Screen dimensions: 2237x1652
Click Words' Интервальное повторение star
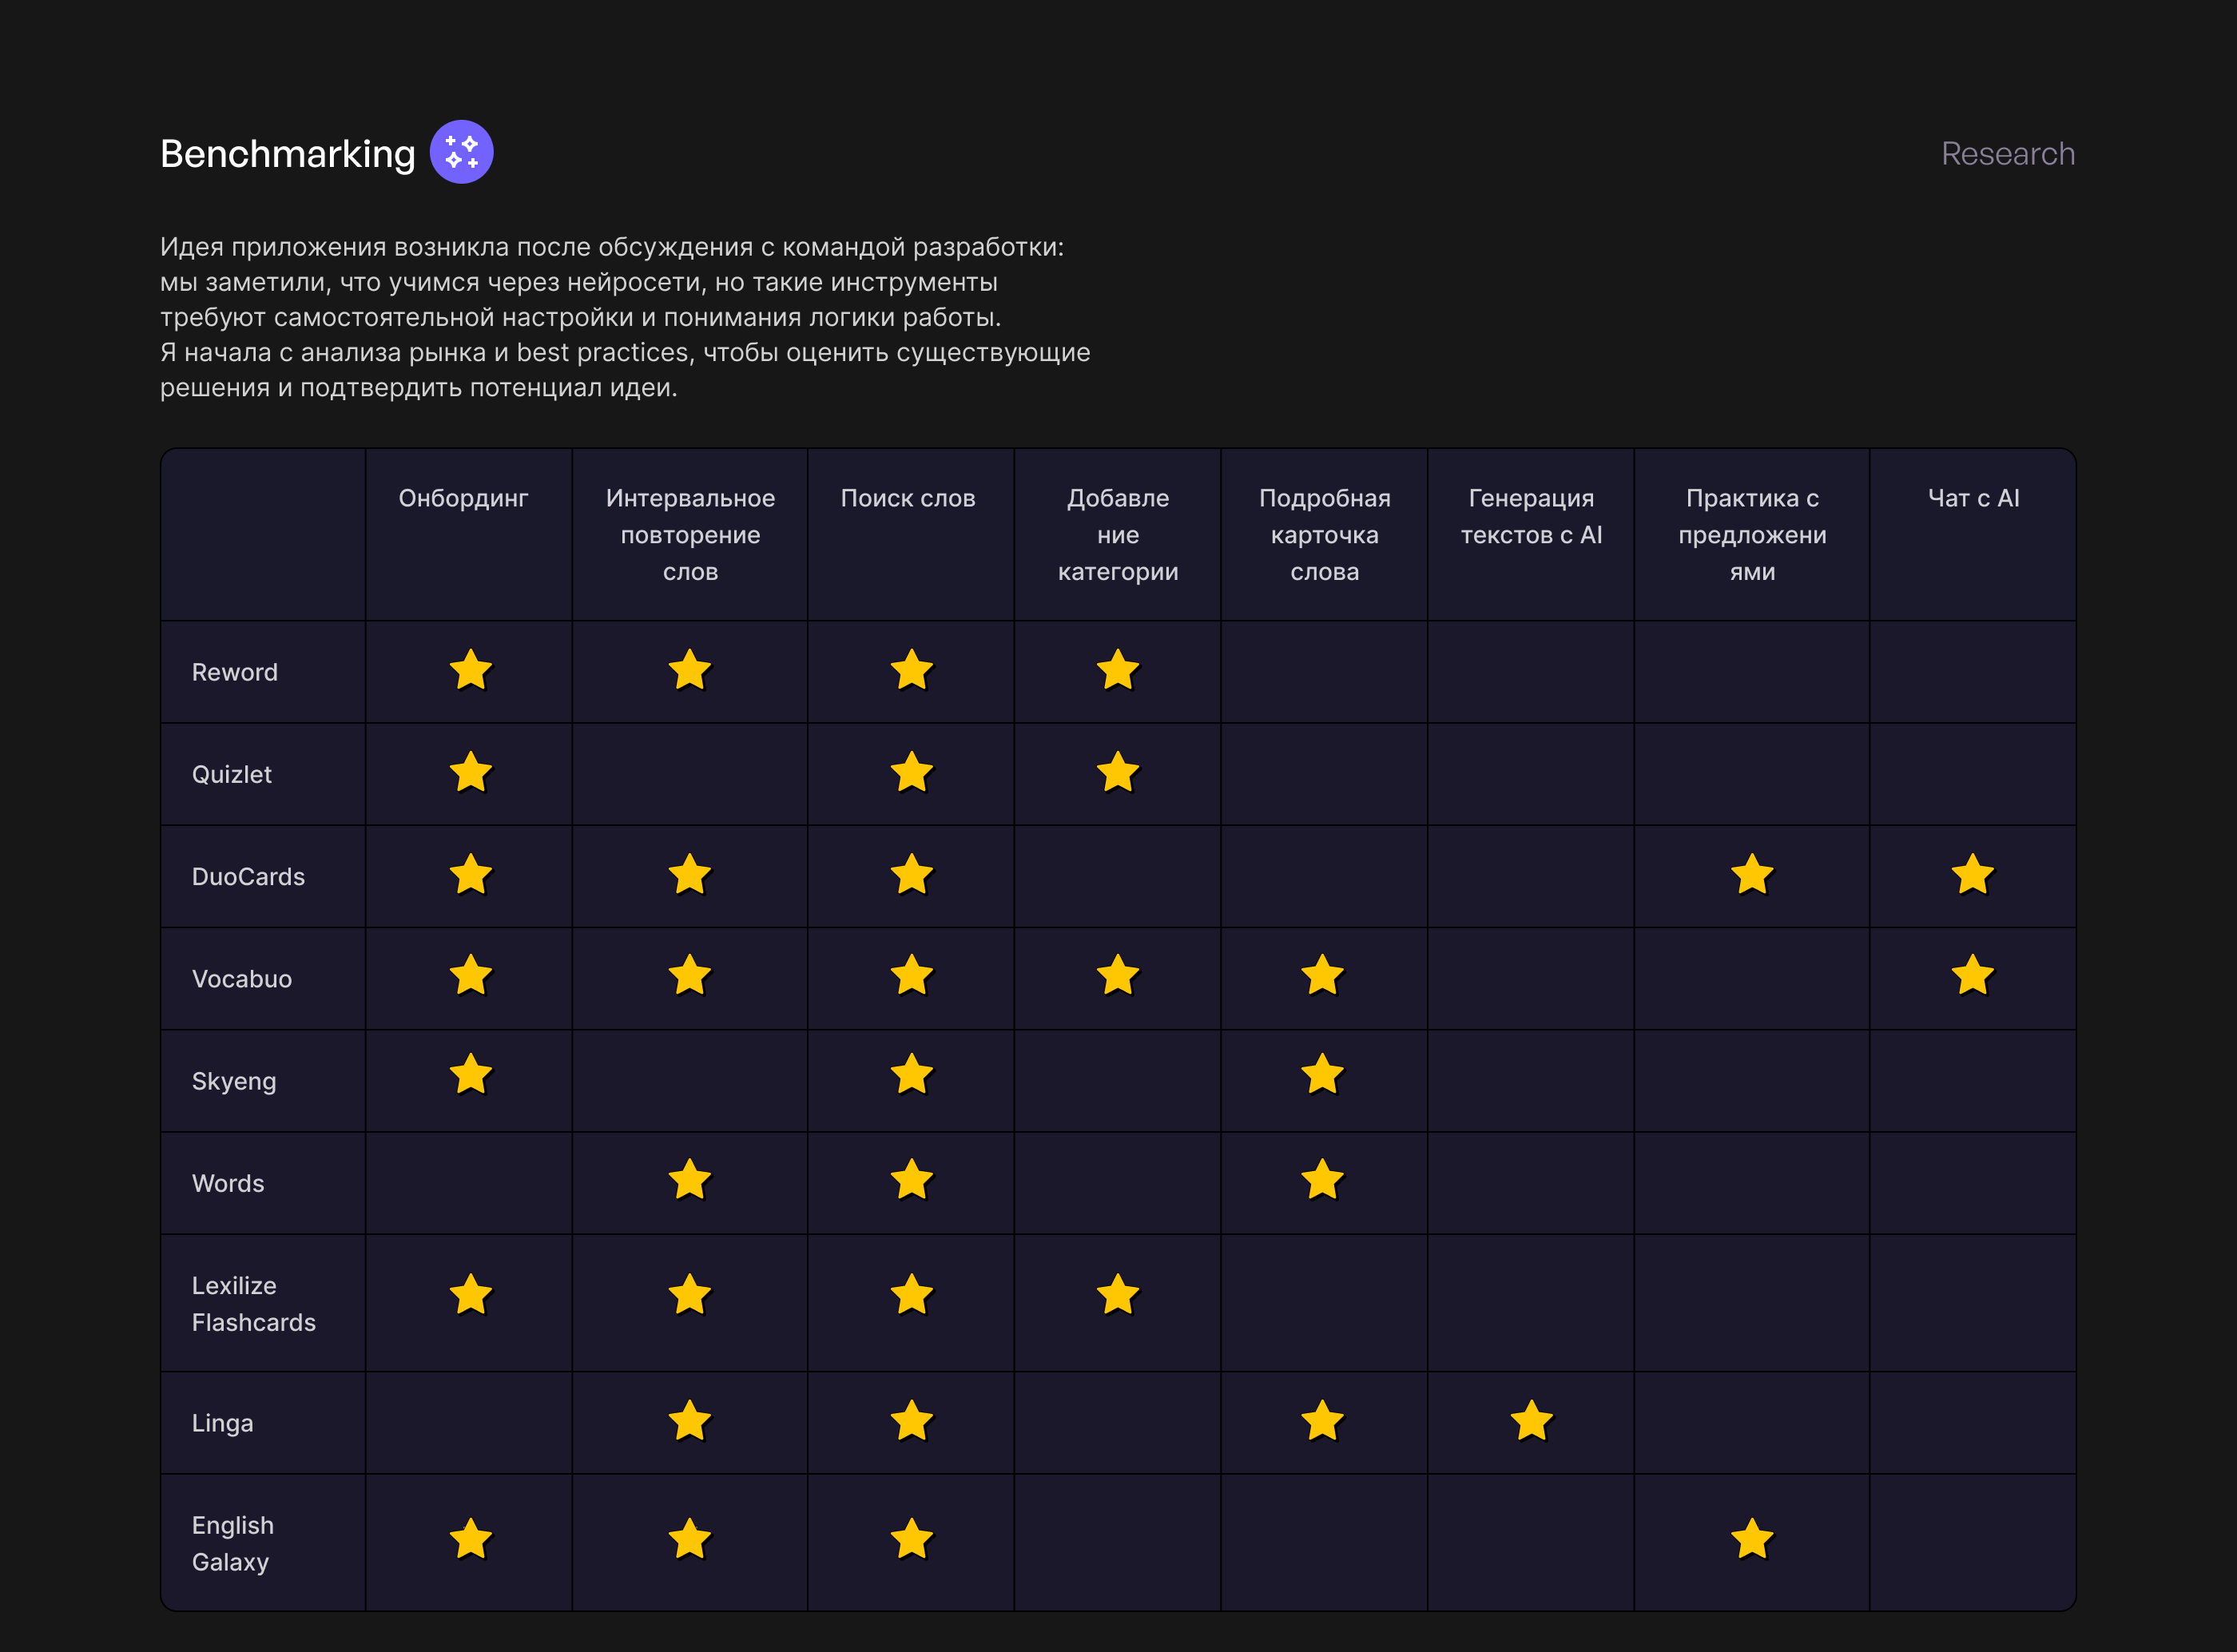(689, 1180)
